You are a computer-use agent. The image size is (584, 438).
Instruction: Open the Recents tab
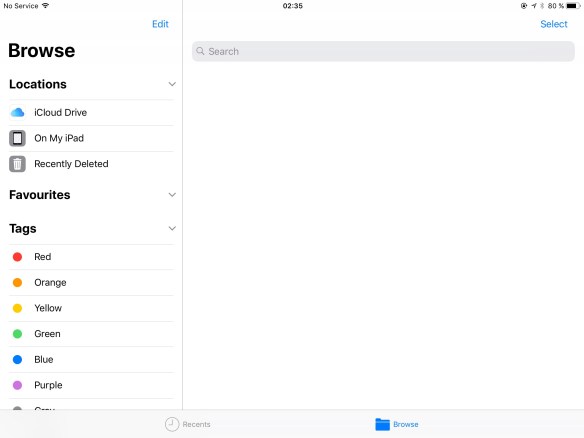[188, 424]
